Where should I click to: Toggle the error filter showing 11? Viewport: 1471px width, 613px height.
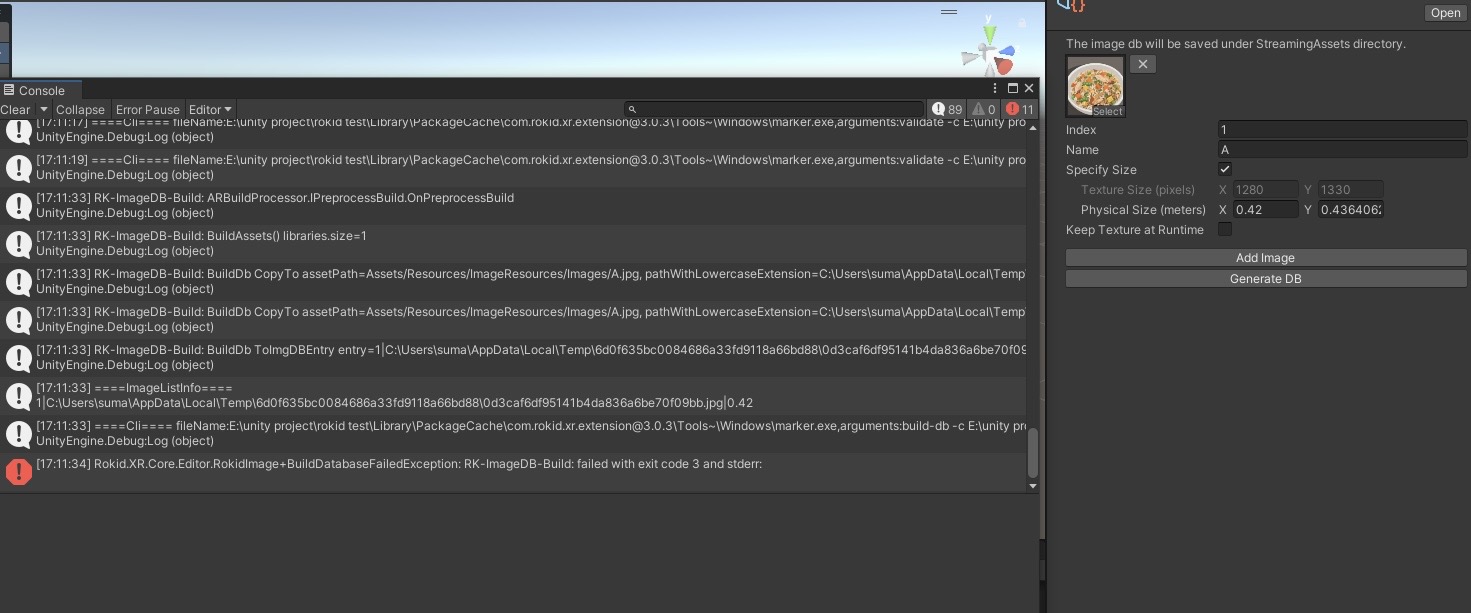[1020, 109]
